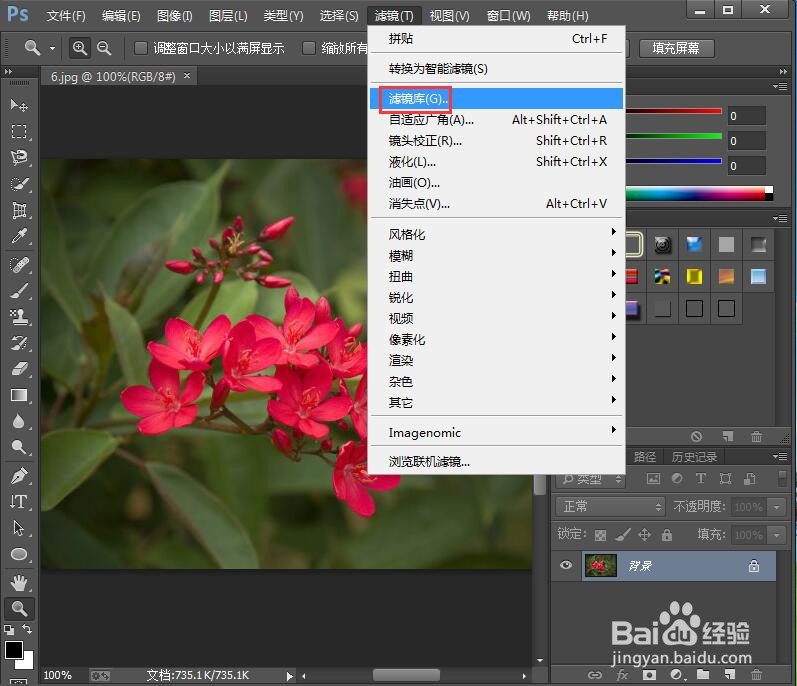Open the 文件(F) menu
This screenshot has height=686, width=797.
[x=66, y=16]
